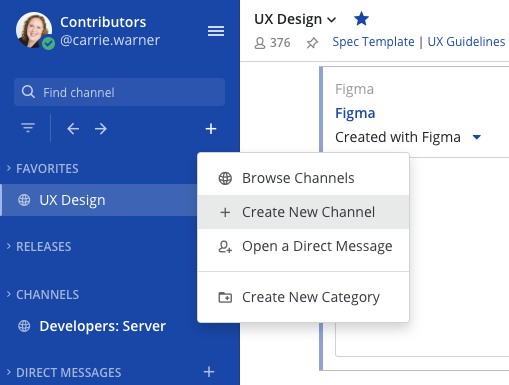This screenshot has width=509, height=385.
Task: Select UX Design channel in sidebar
Action: (99, 200)
